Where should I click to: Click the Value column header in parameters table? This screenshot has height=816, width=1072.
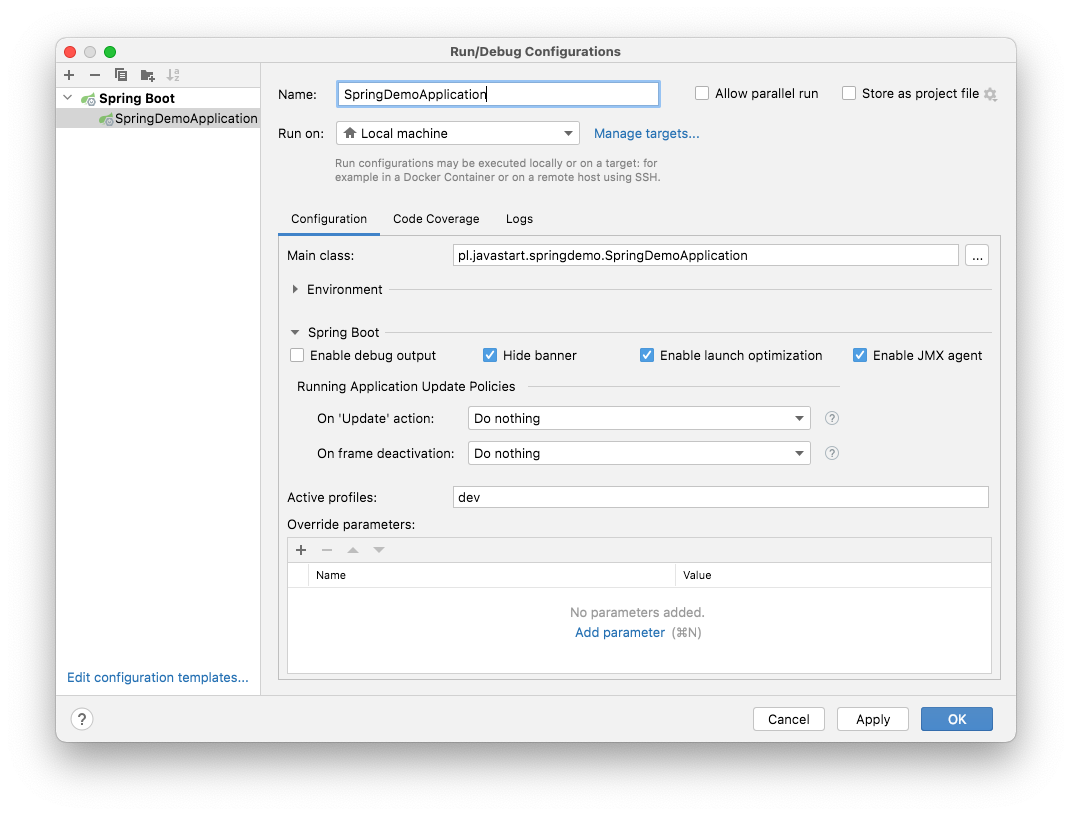pyautogui.click(x=833, y=575)
